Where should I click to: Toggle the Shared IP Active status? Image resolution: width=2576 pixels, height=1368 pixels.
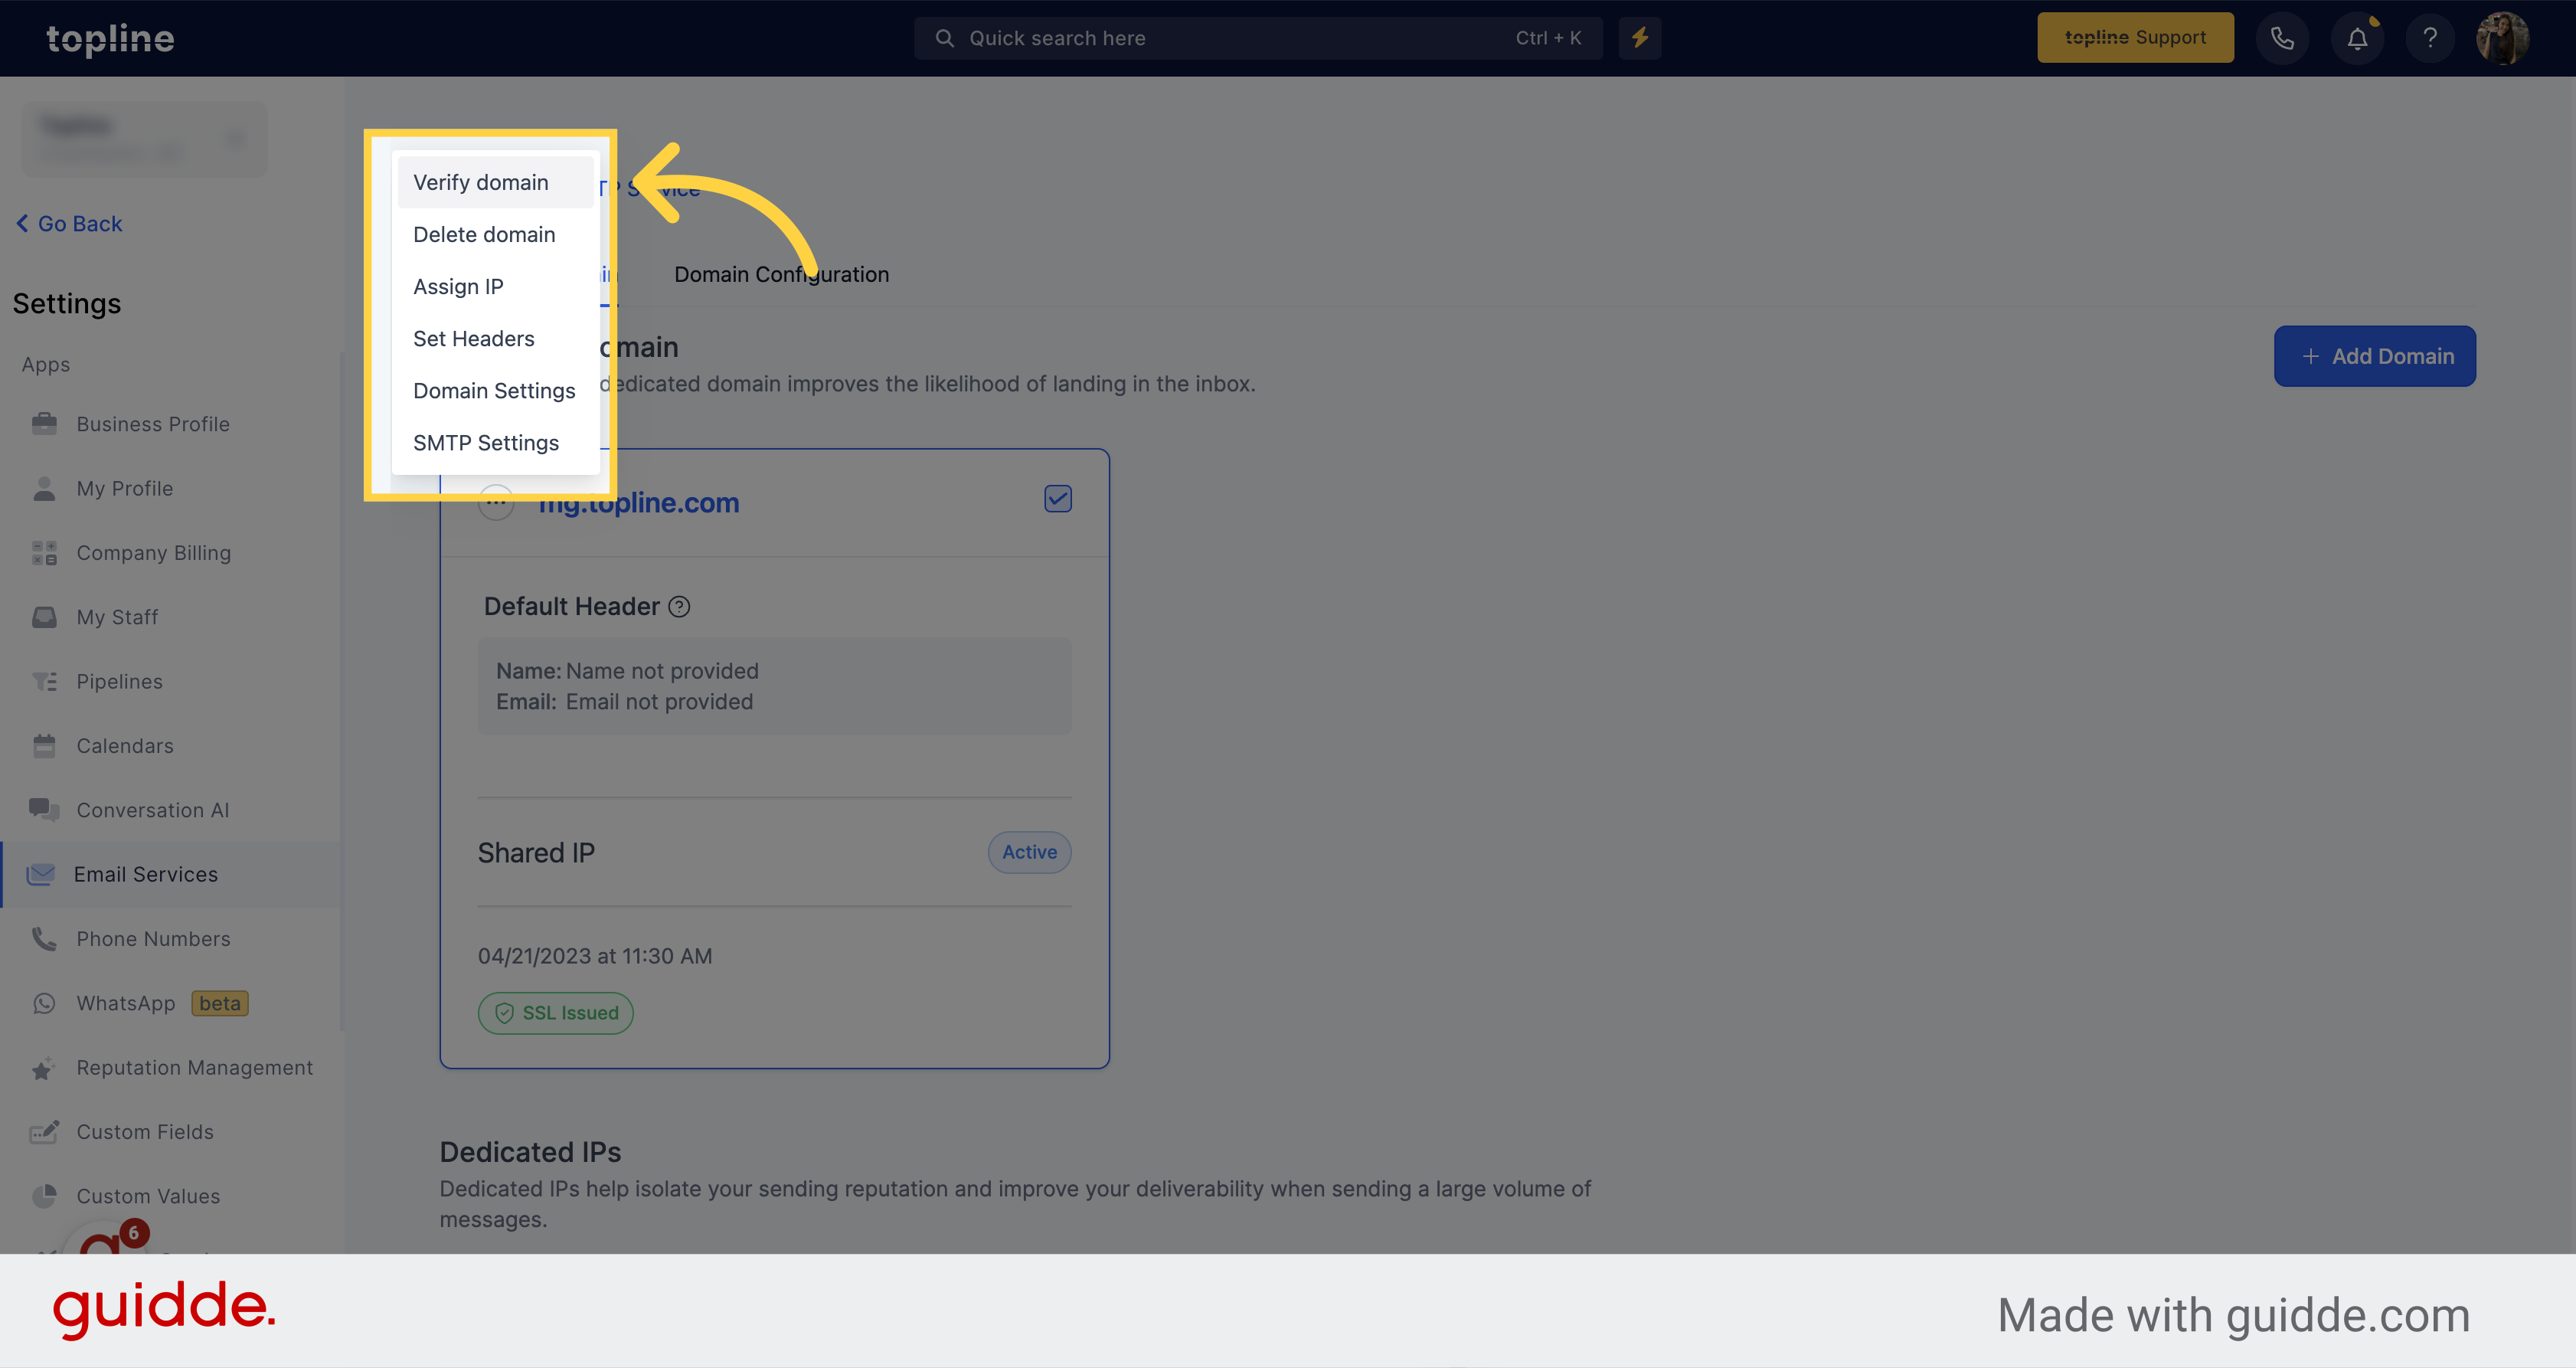pos(1029,852)
